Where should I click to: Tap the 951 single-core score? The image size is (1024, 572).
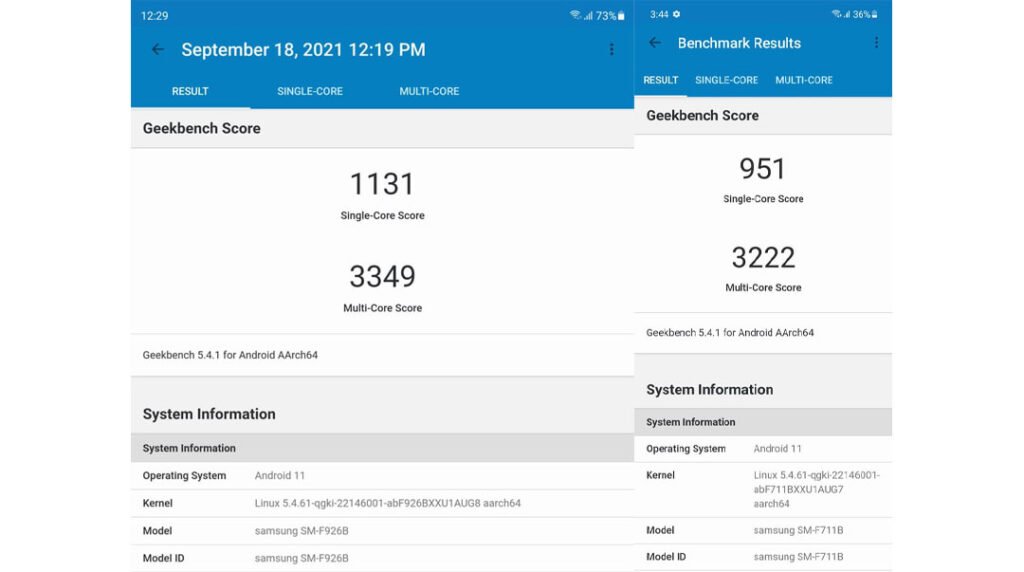pos(762,168)
